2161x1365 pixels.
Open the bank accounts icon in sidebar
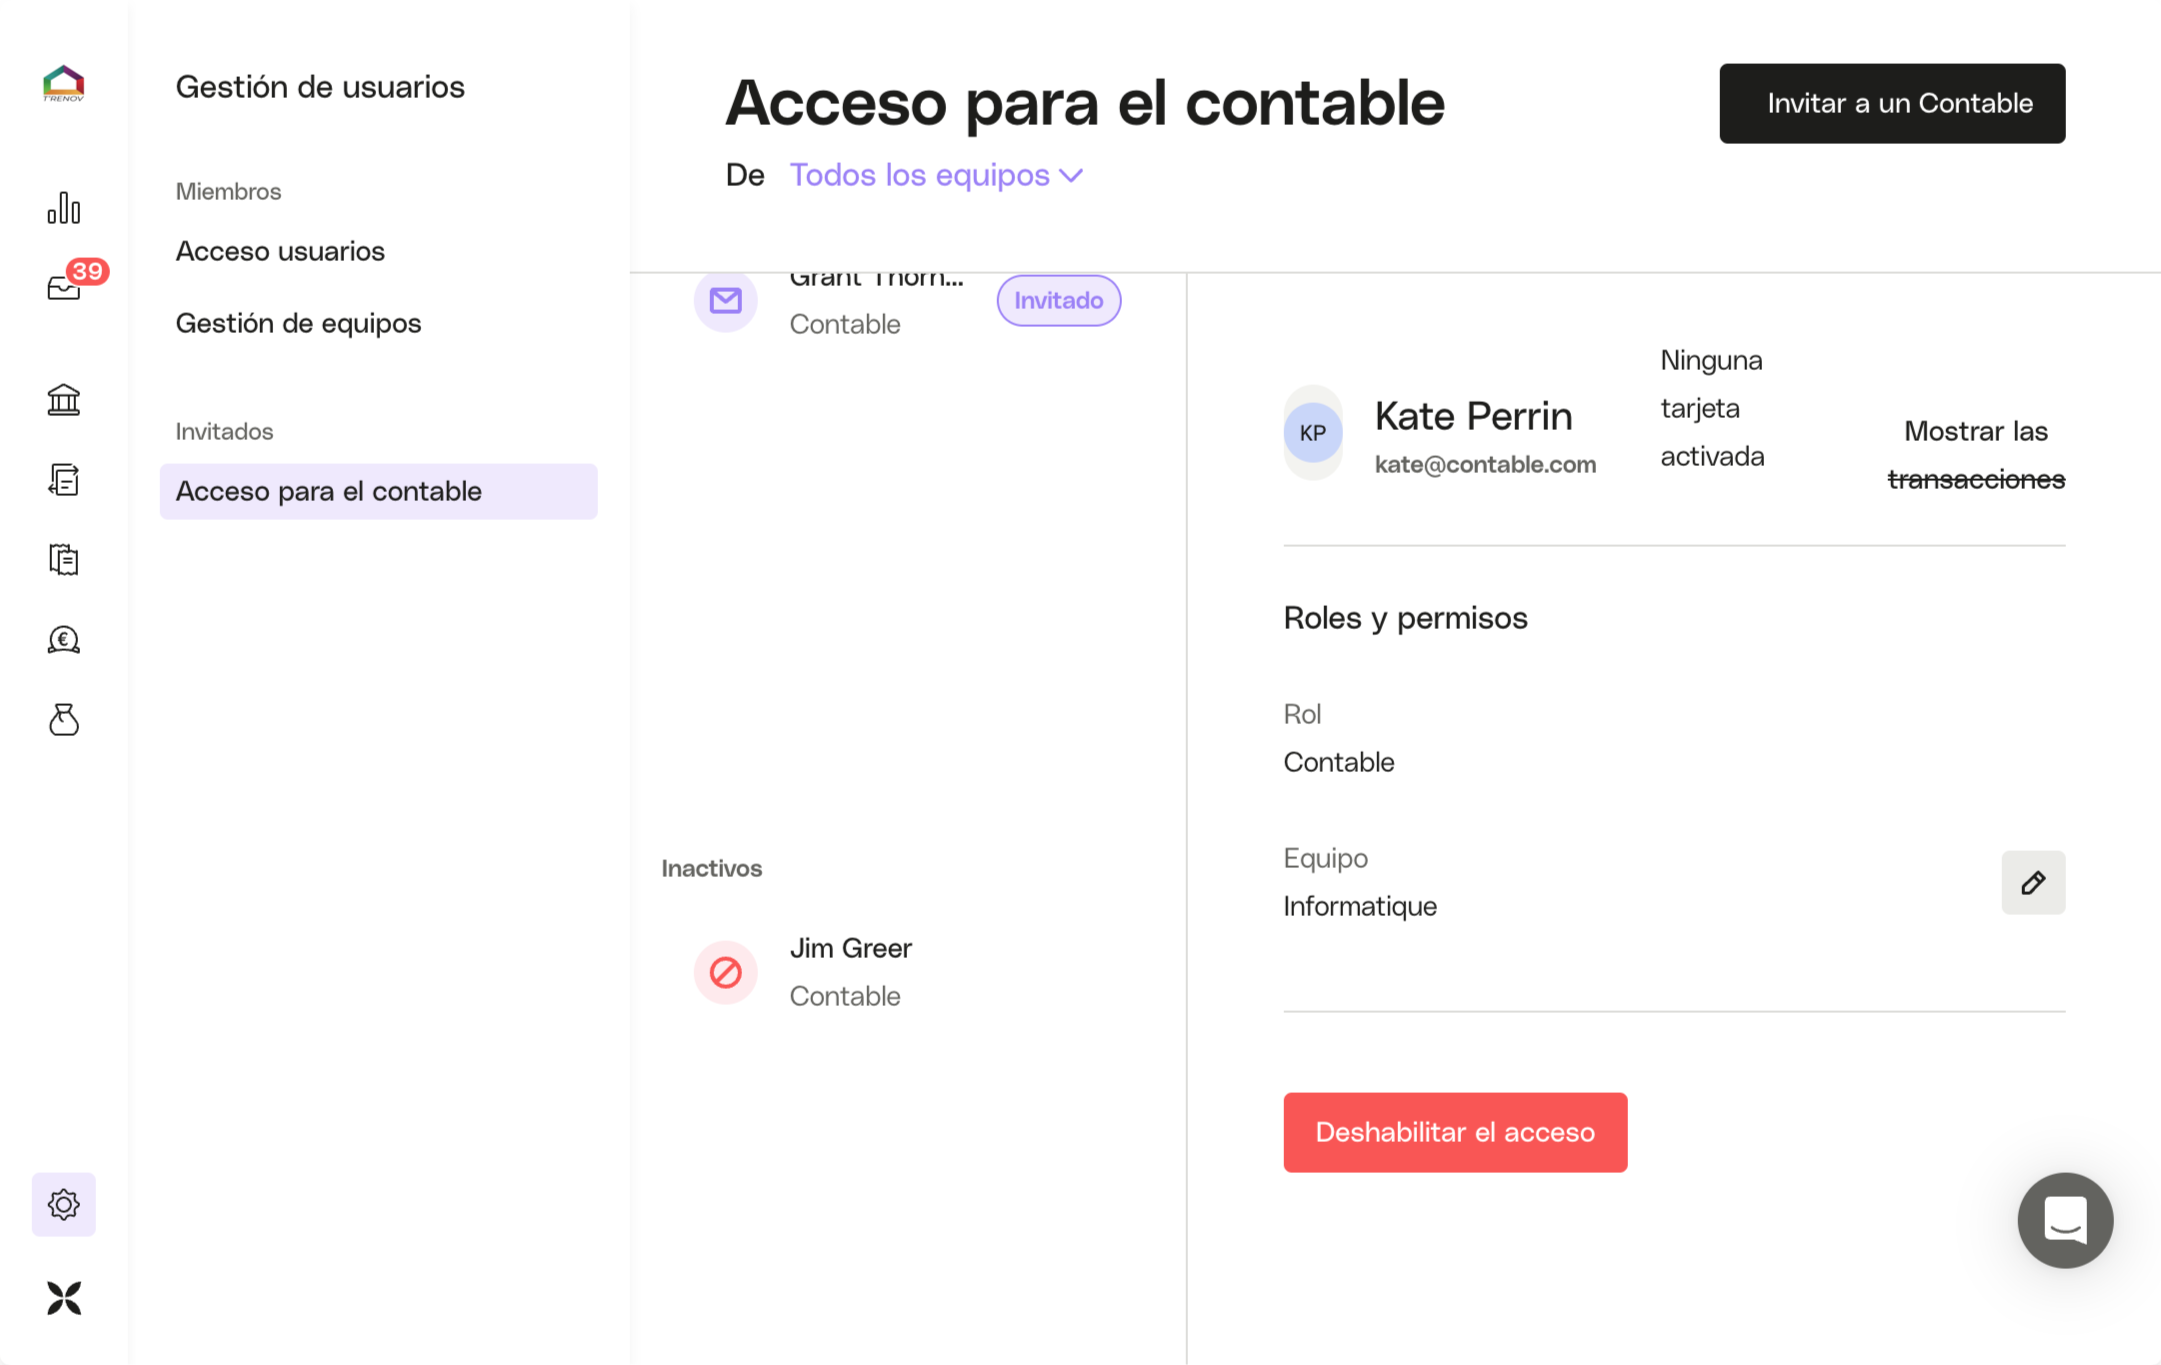[x=63, y=400]
